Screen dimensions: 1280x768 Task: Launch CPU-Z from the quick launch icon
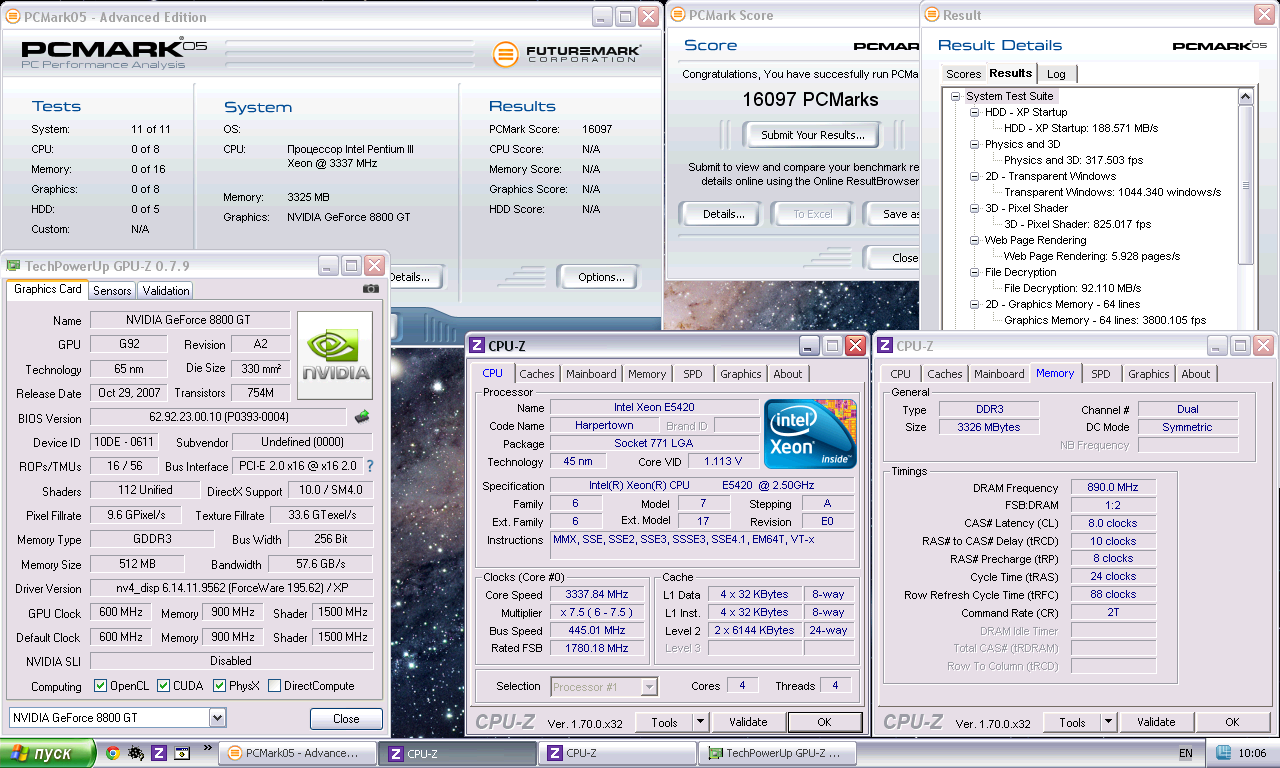[x=159, y=753]
